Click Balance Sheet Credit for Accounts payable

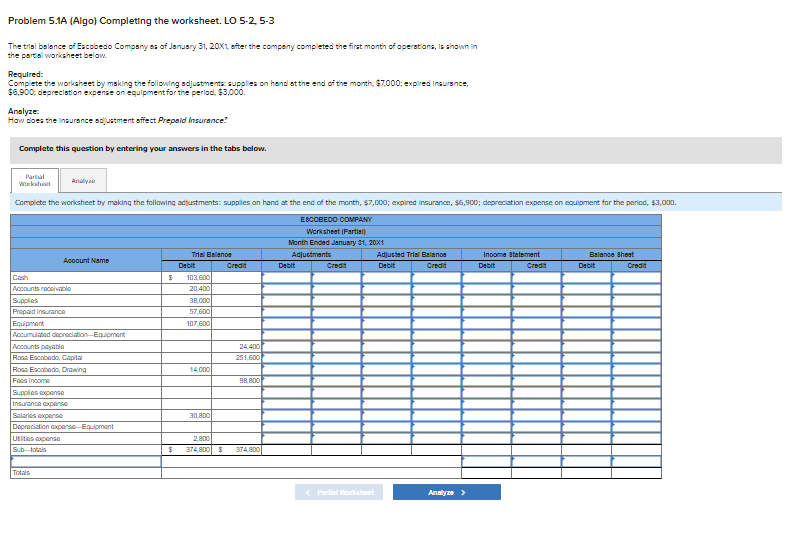tap(636, 346)
